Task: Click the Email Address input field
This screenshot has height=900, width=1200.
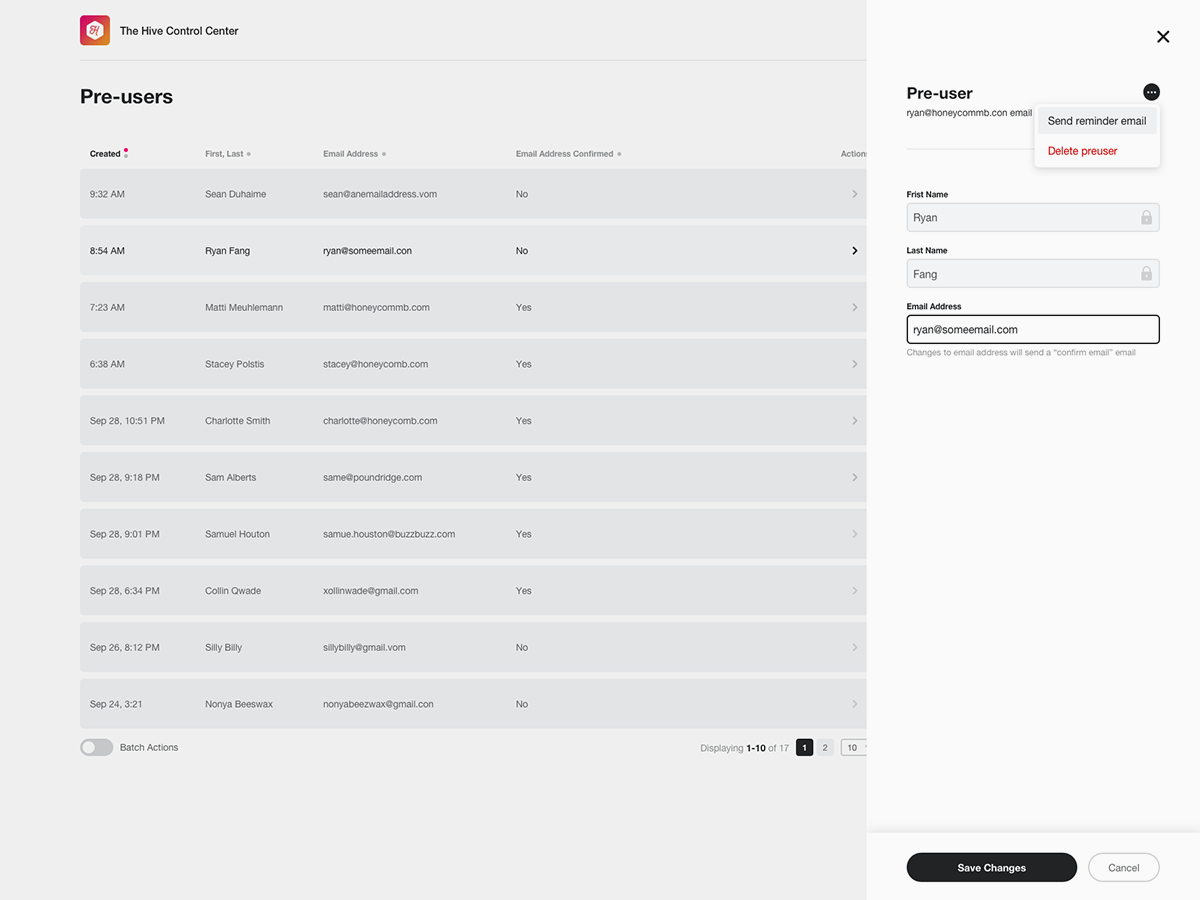Action: click(1032, 329)
